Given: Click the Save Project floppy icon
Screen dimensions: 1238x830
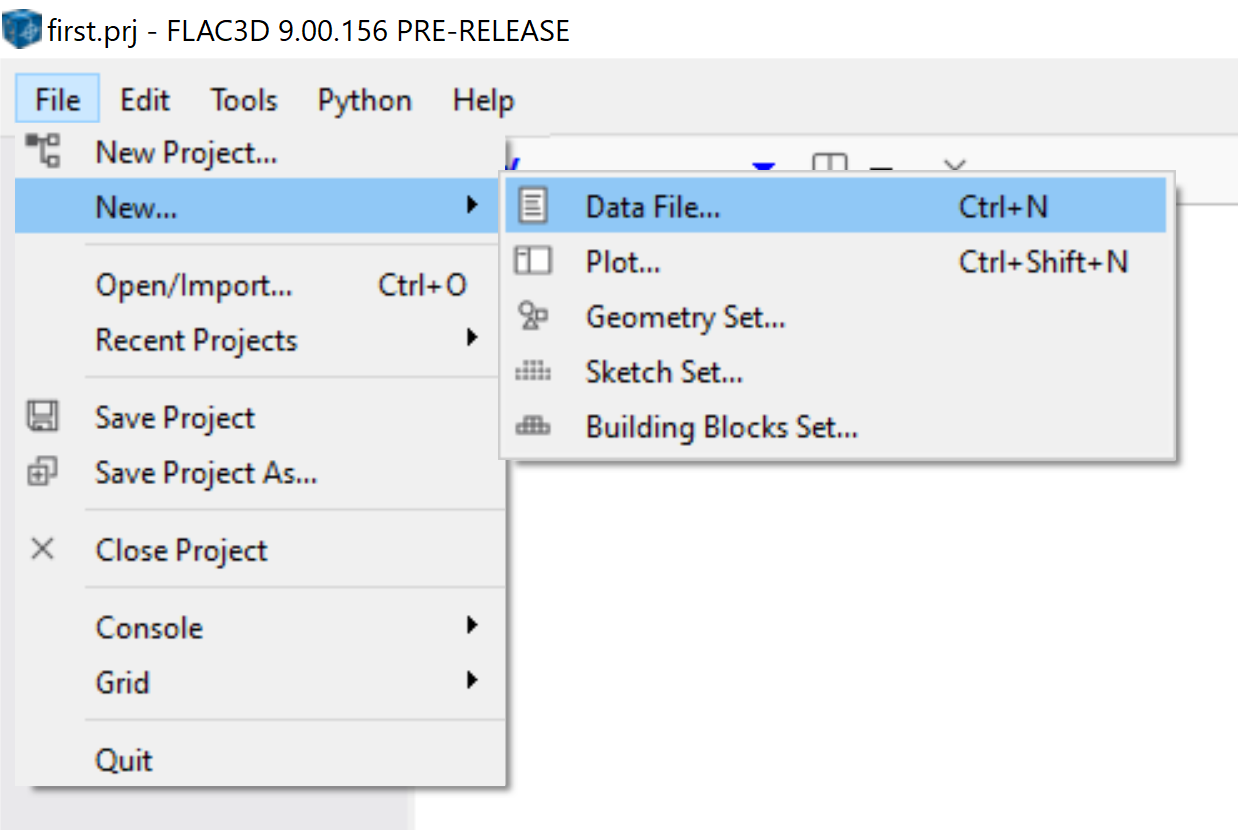Looking at the screenshot, I should [42, 417].
